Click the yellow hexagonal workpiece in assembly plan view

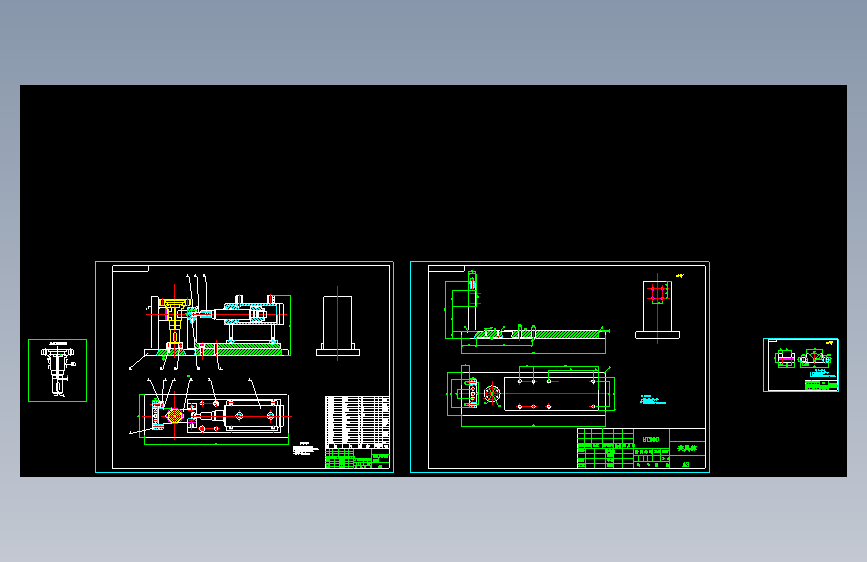[x=174, y=415]
